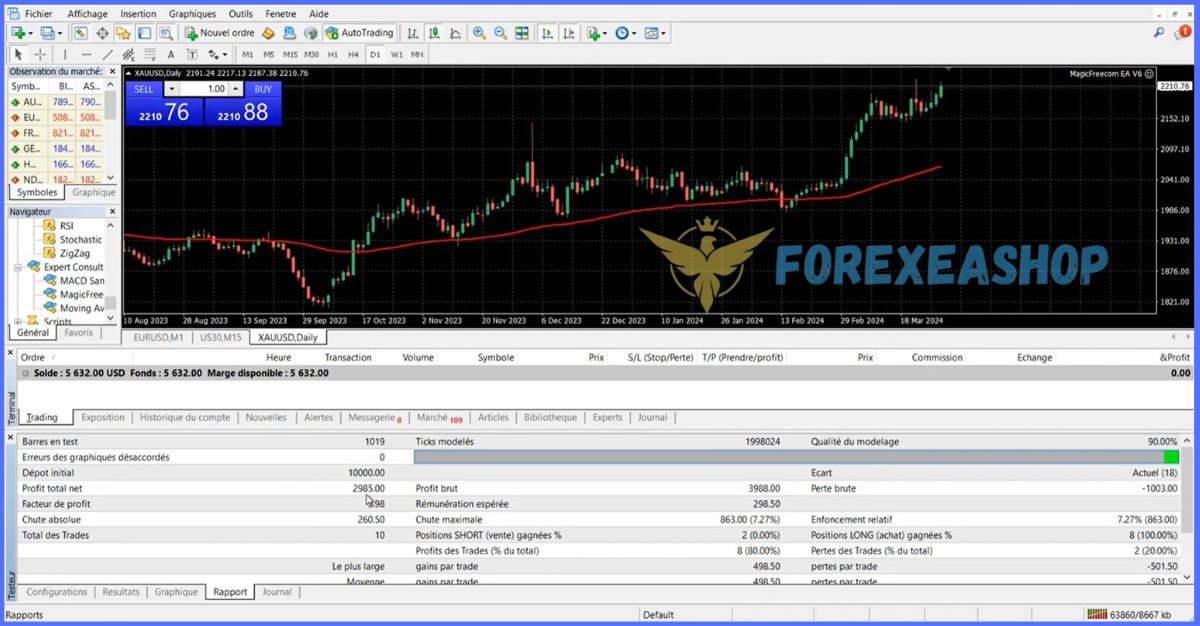
Task: Toggle the H4 timeframe button
Action: (353, 54)
